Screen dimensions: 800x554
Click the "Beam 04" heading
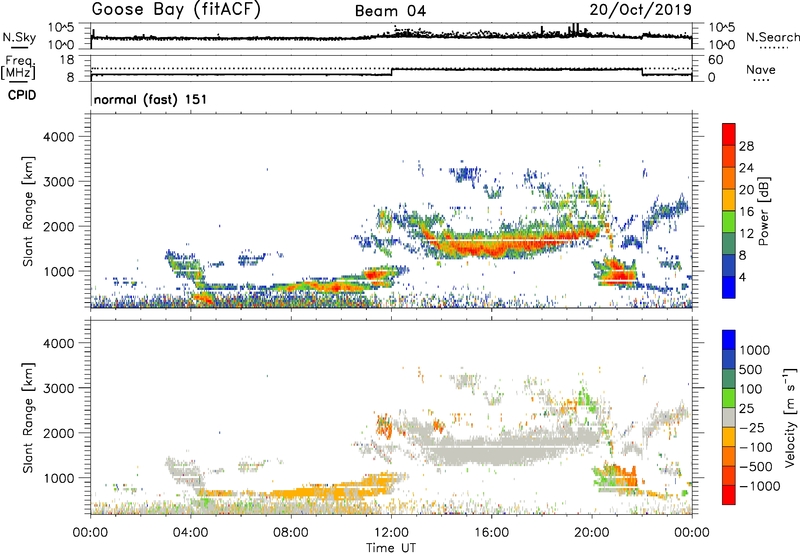(390, 11)
